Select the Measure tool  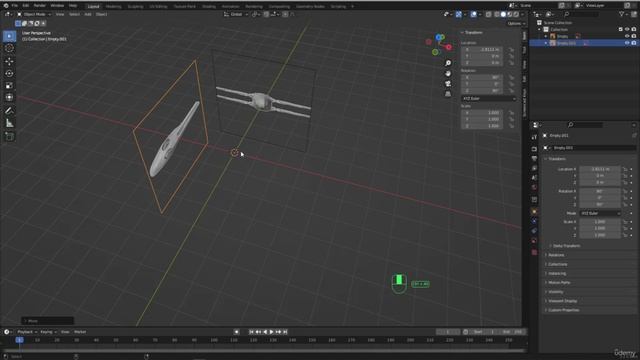pyautogui.click(x=9, y=123)
